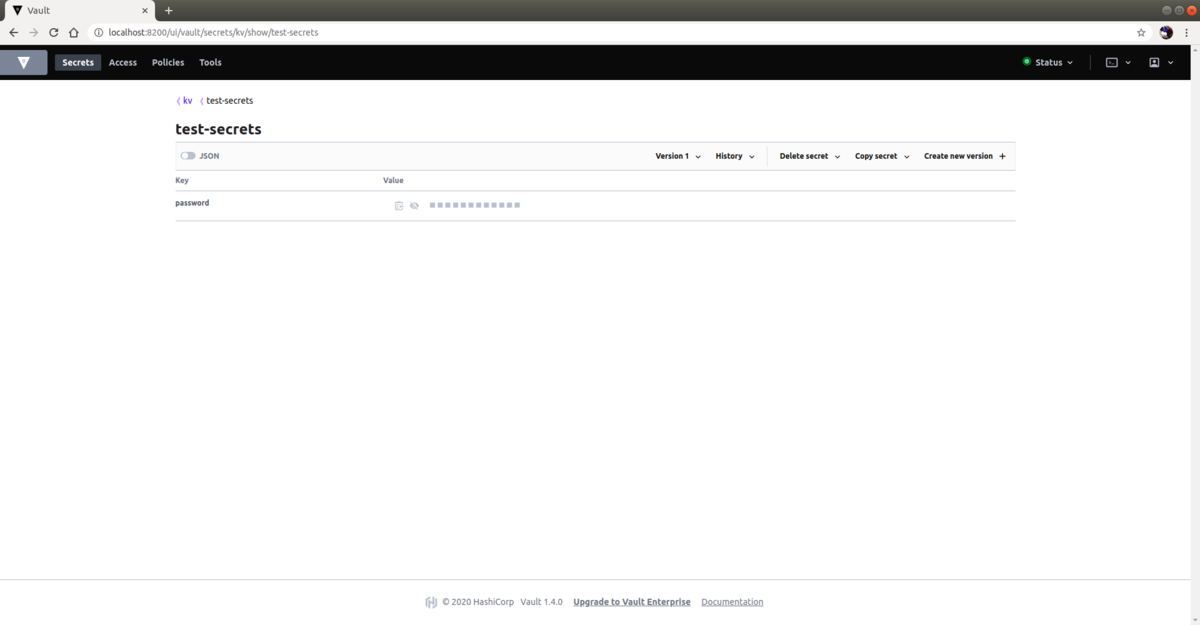
Task: Click the test-secrets page heading
Action: [x=218, y=130]
